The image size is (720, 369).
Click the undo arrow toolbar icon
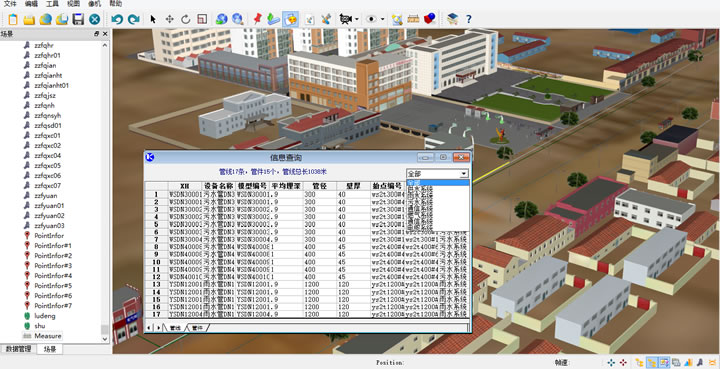pos(117,19)
